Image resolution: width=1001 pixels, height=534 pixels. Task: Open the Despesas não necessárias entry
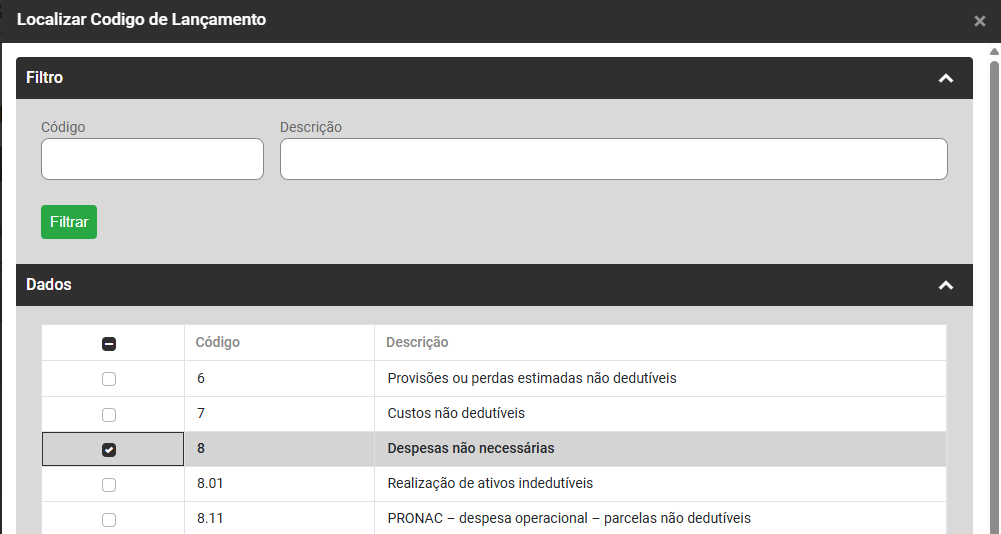click(x=471, y=448)
